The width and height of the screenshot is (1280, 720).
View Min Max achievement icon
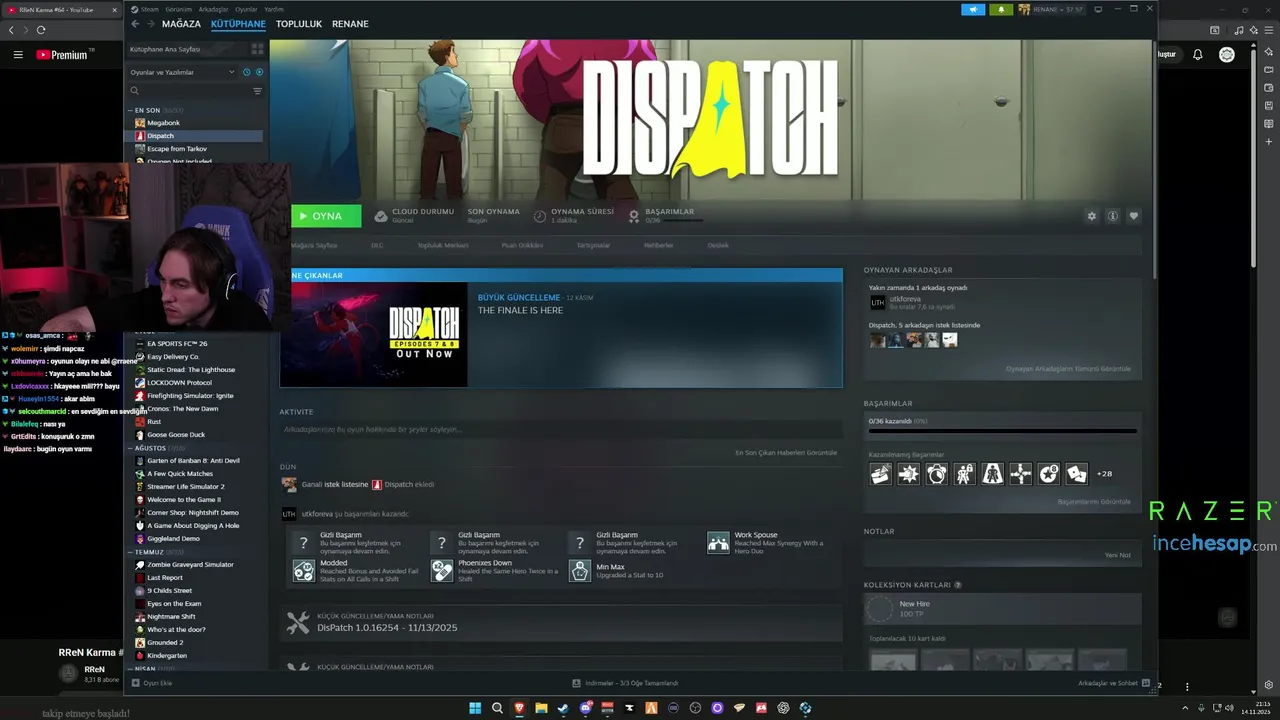580,570
